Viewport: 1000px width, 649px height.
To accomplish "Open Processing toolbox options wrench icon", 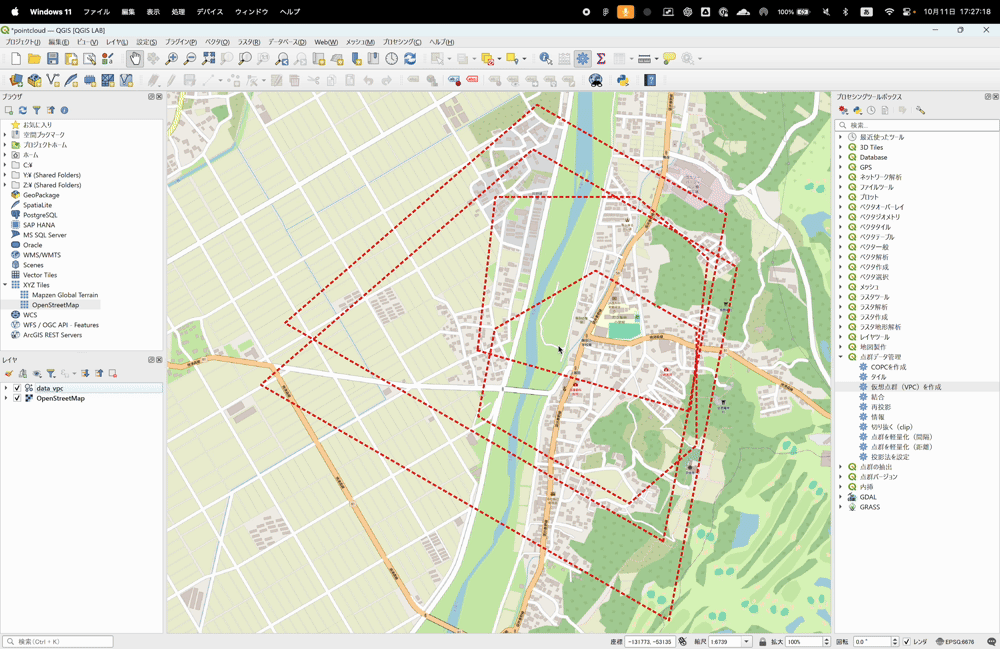I will 920,110.
